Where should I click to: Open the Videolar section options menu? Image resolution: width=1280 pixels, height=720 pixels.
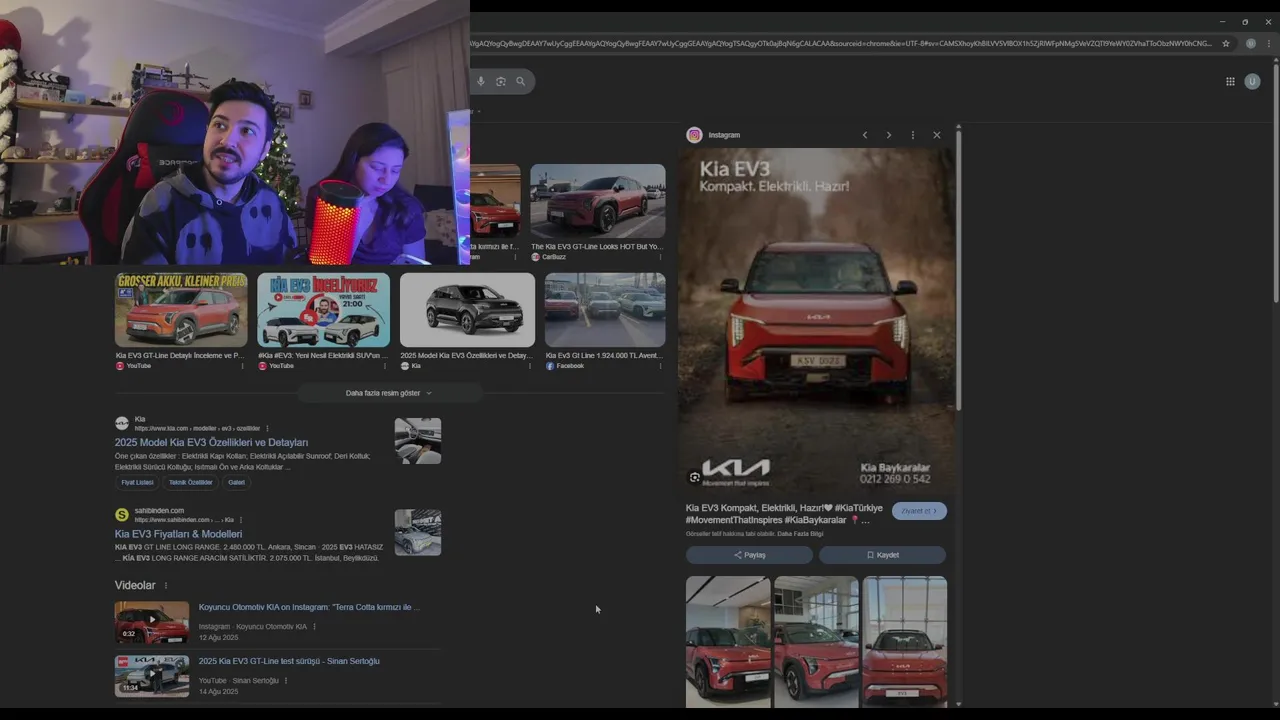(x=166, y=586)
